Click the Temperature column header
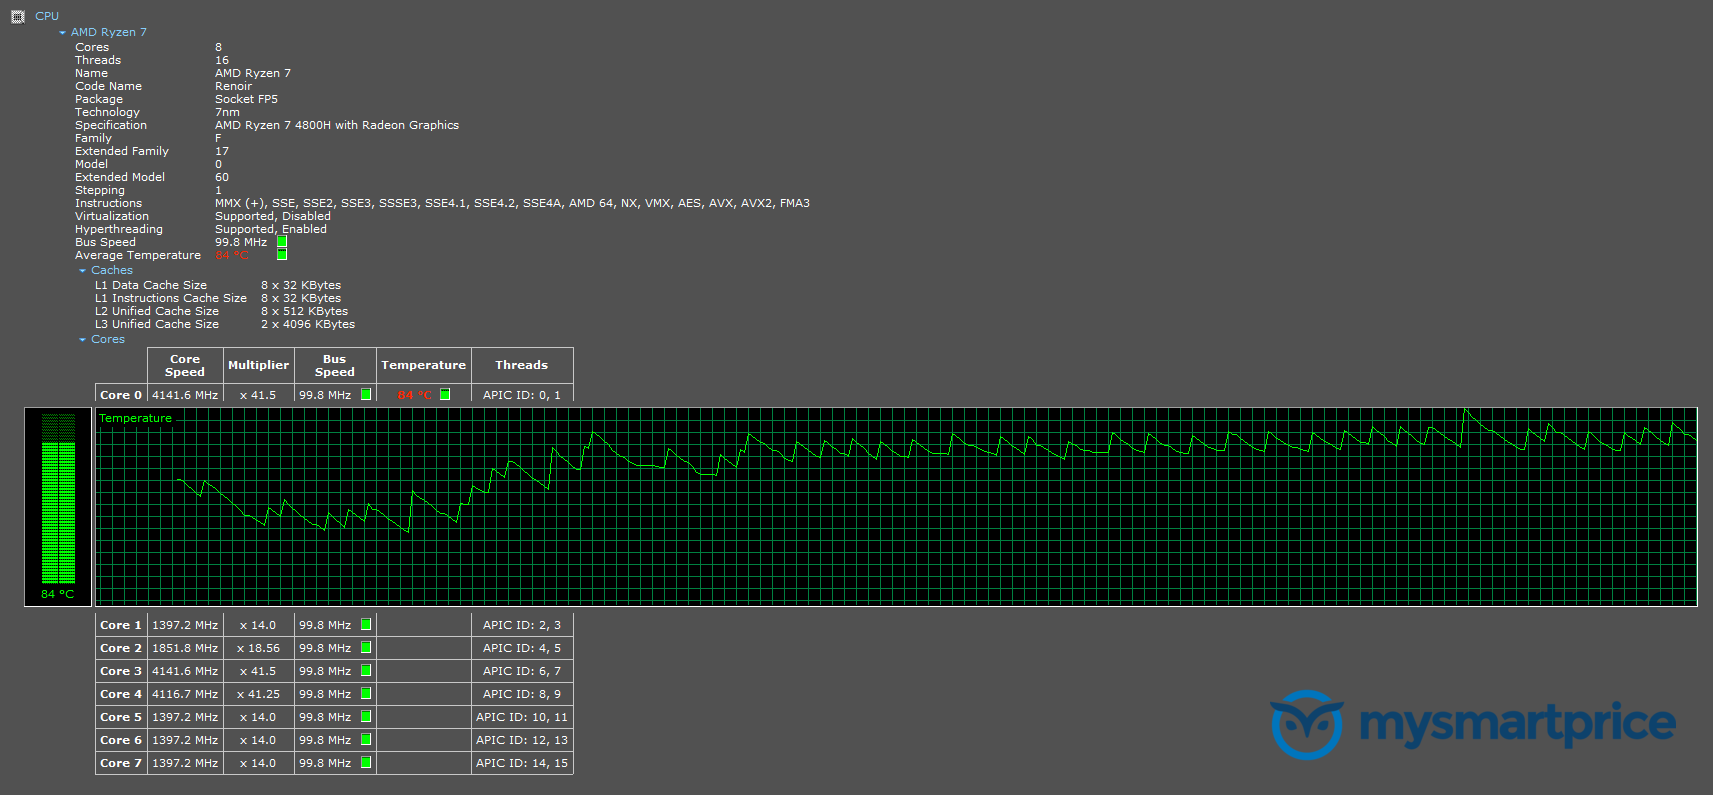 (423, 366)
